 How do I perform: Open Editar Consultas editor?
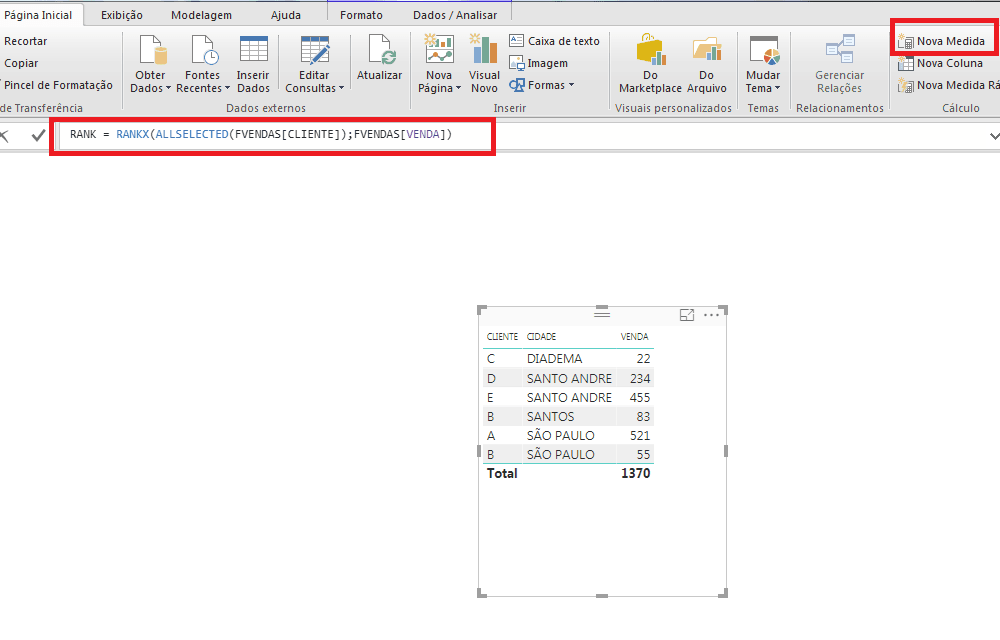(x=314, y=64)
